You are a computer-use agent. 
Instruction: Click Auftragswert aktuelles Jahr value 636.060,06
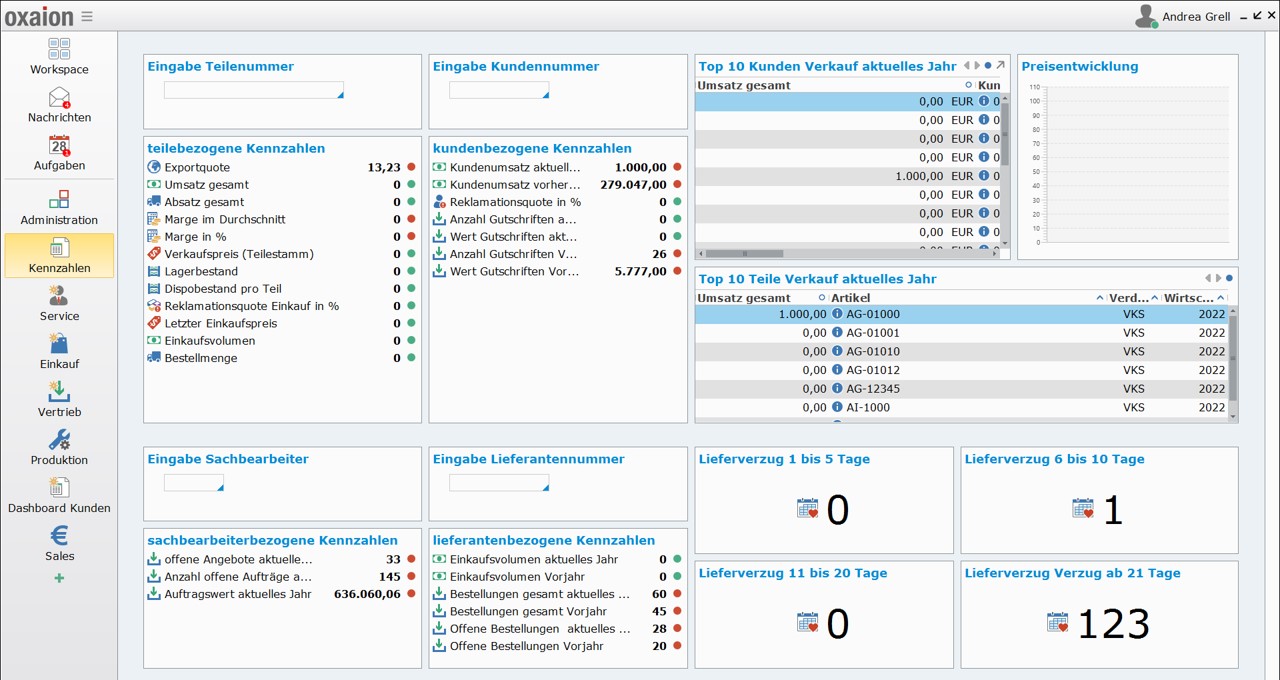coord(367,594)
